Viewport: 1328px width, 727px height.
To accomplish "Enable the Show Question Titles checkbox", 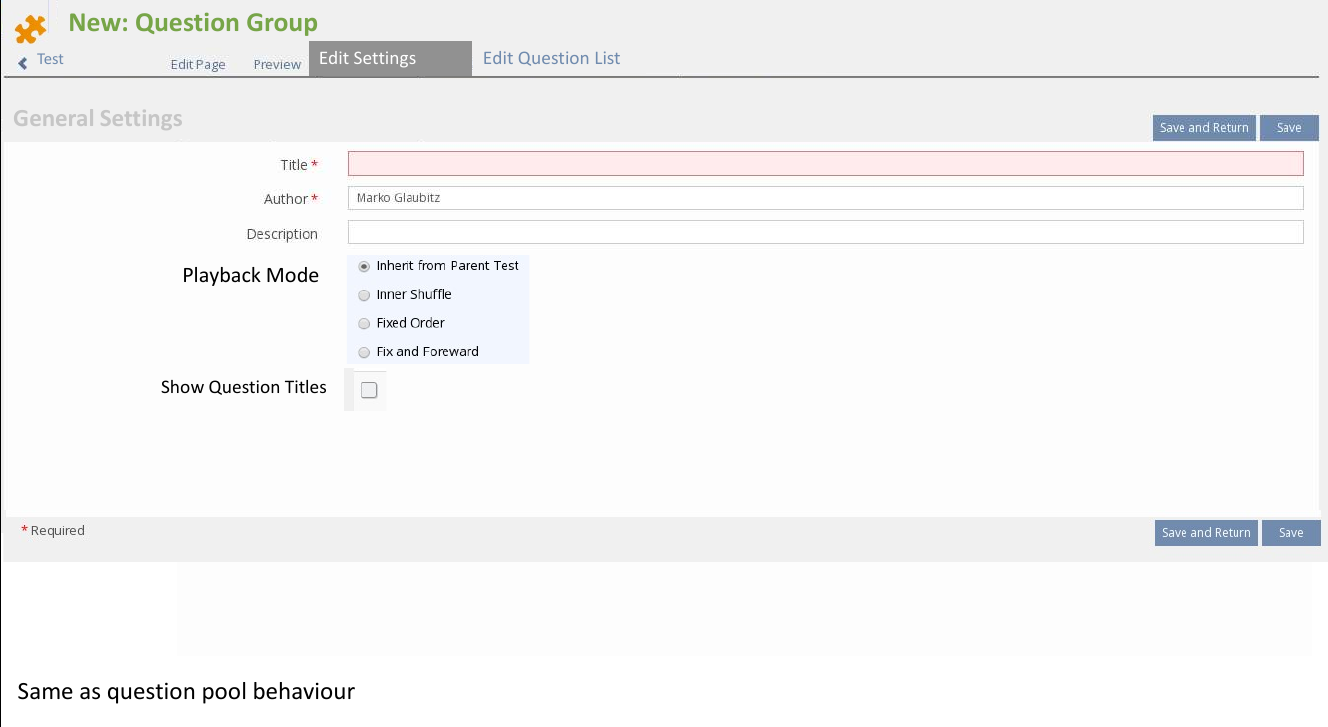I will tap(369, 390).
